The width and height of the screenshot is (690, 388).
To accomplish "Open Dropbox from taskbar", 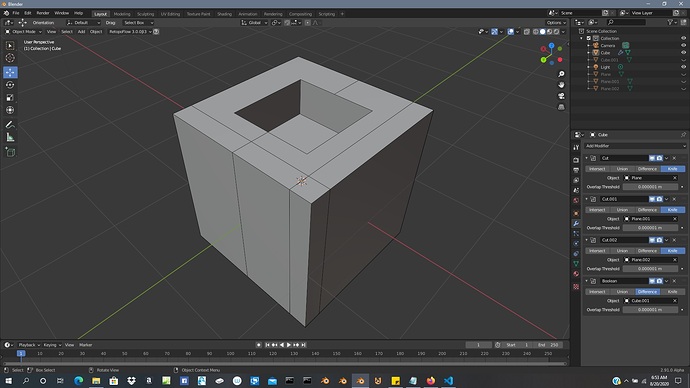I will pyautogui.click(x=131, y=381).
